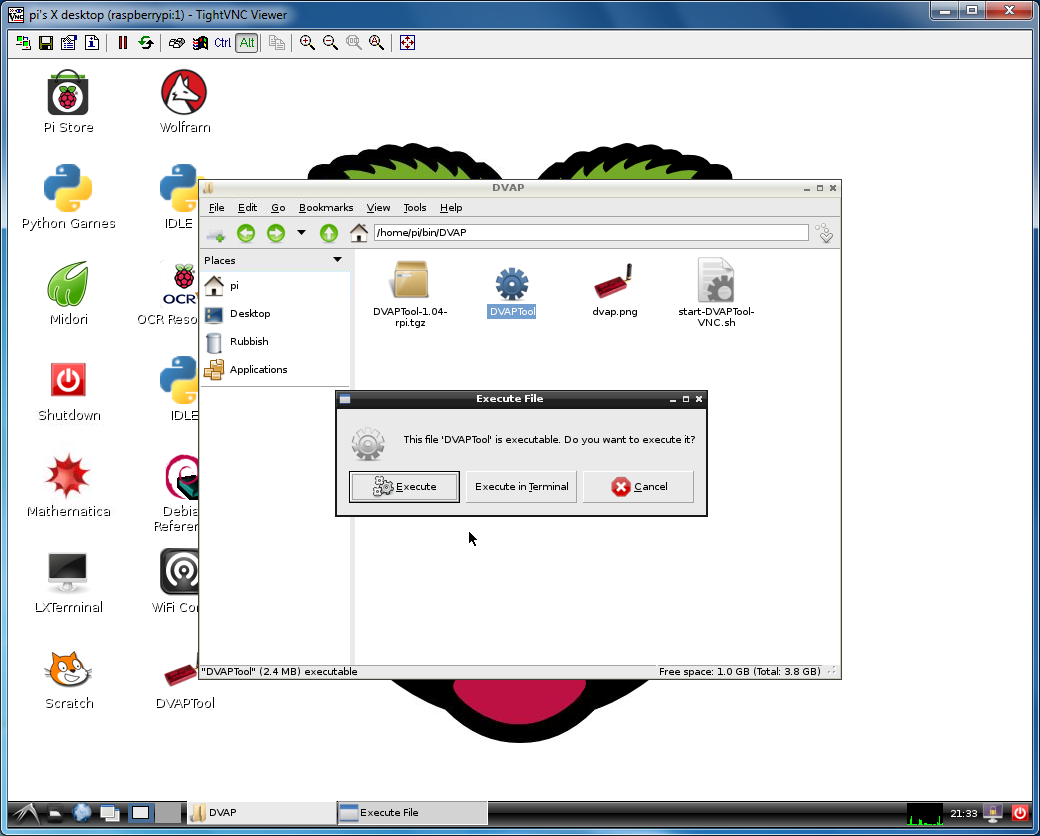Toggle the Ctrl key button in TightVNC
The image size is (1040, 836).
[x=223, y=43]
